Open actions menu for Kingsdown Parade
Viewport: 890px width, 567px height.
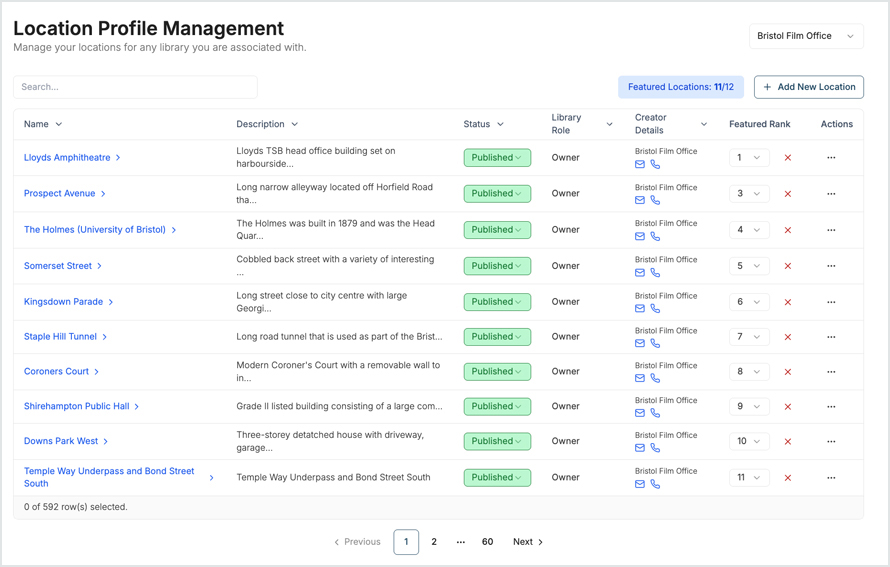coord(831,302)
